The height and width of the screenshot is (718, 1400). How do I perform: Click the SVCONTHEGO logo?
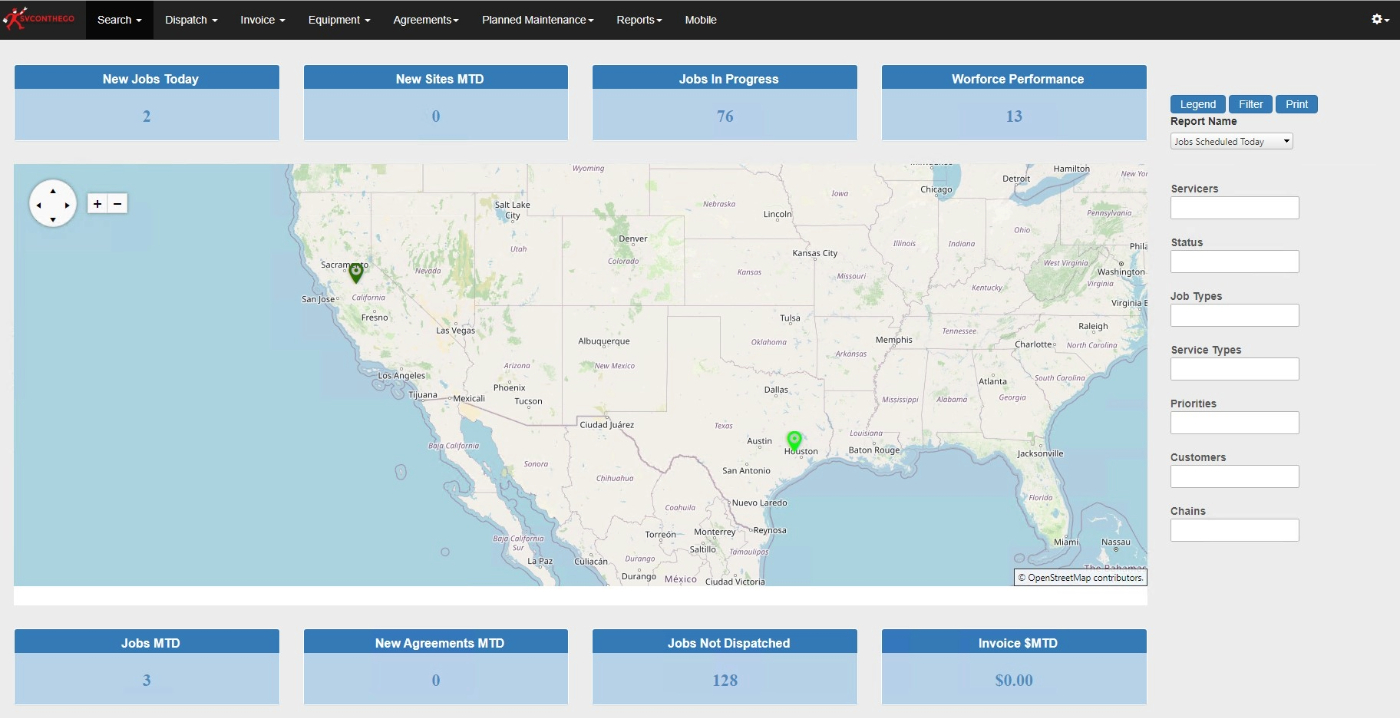(40, 19)
